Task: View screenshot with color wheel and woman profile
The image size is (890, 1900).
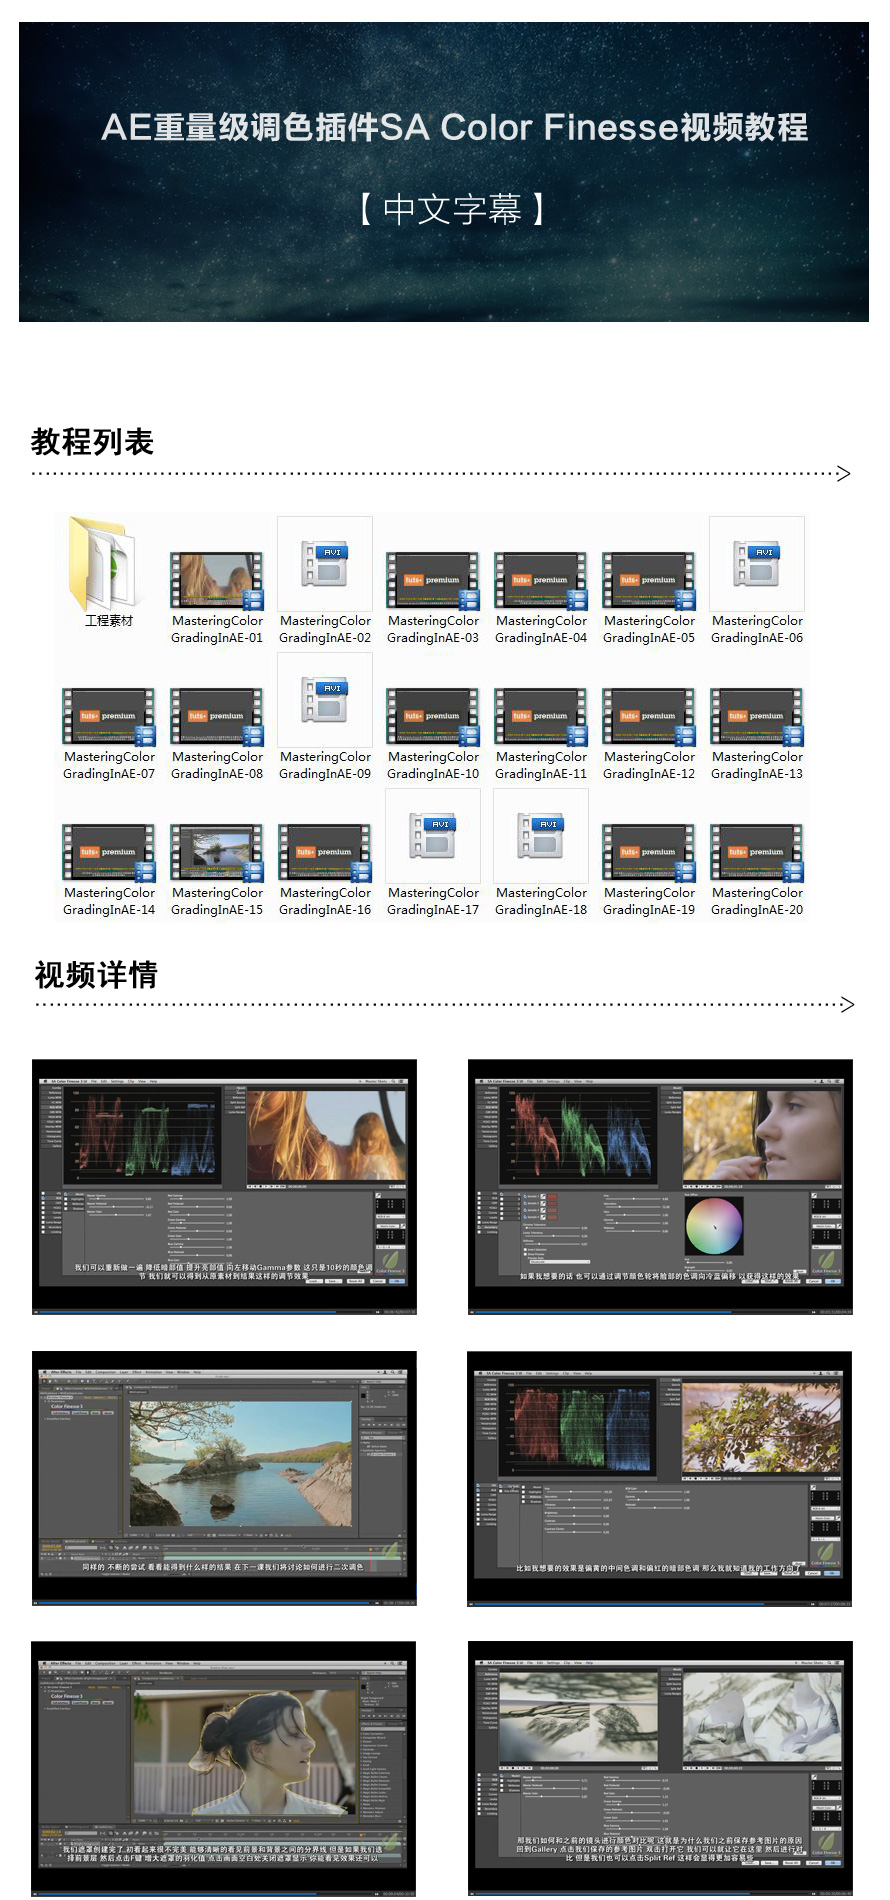Action: click(x=660, y=1186)
